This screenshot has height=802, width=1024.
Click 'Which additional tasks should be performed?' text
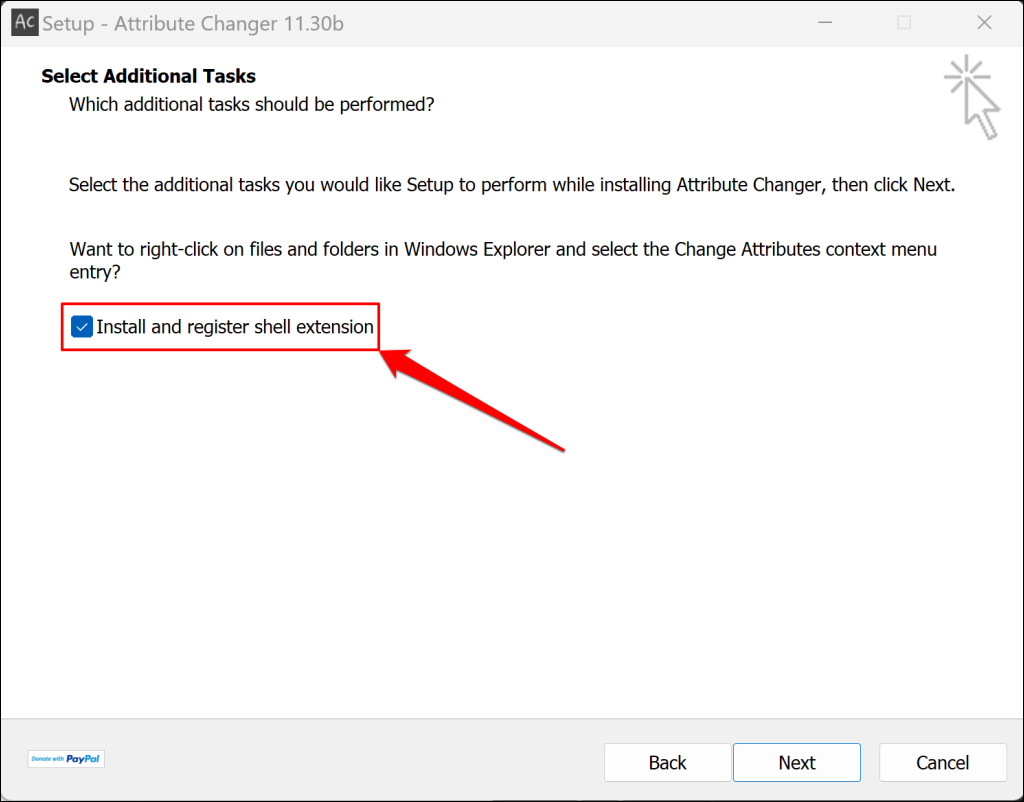pyautogui.click(x=251, y=104)
